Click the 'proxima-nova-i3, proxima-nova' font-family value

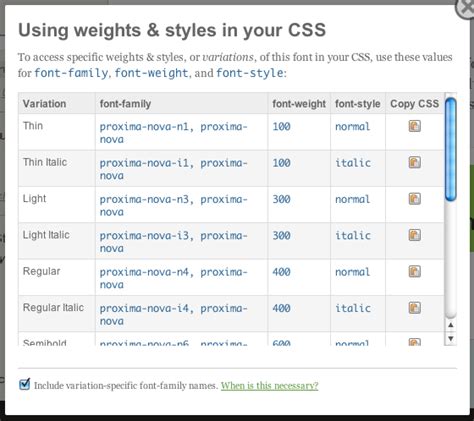click(173, 242)
